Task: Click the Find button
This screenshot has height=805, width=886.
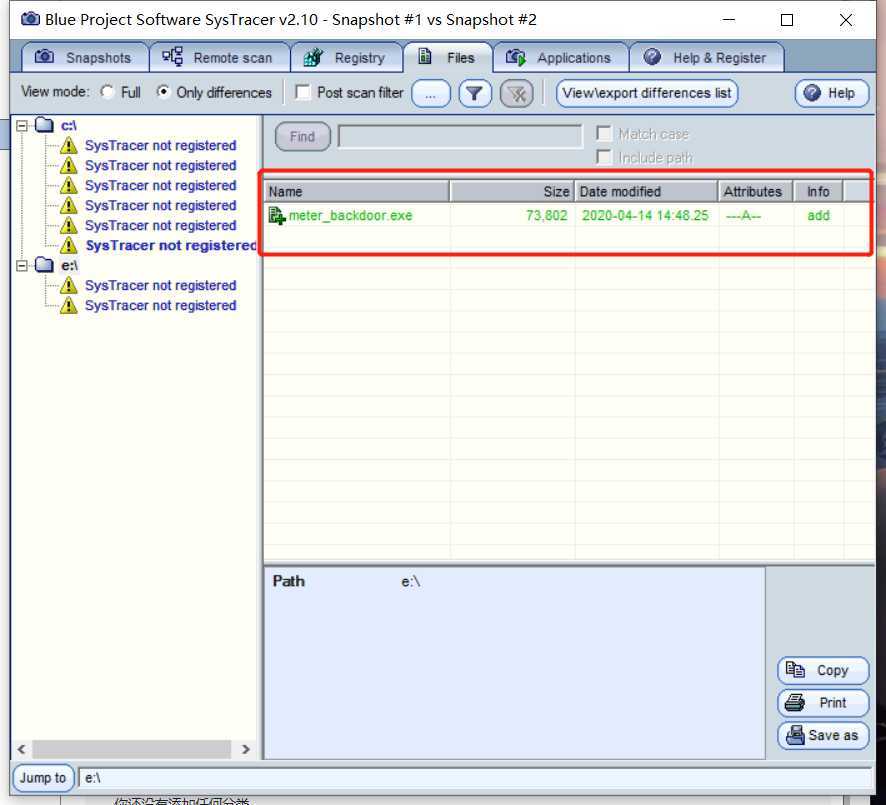Action: point(302,137)
